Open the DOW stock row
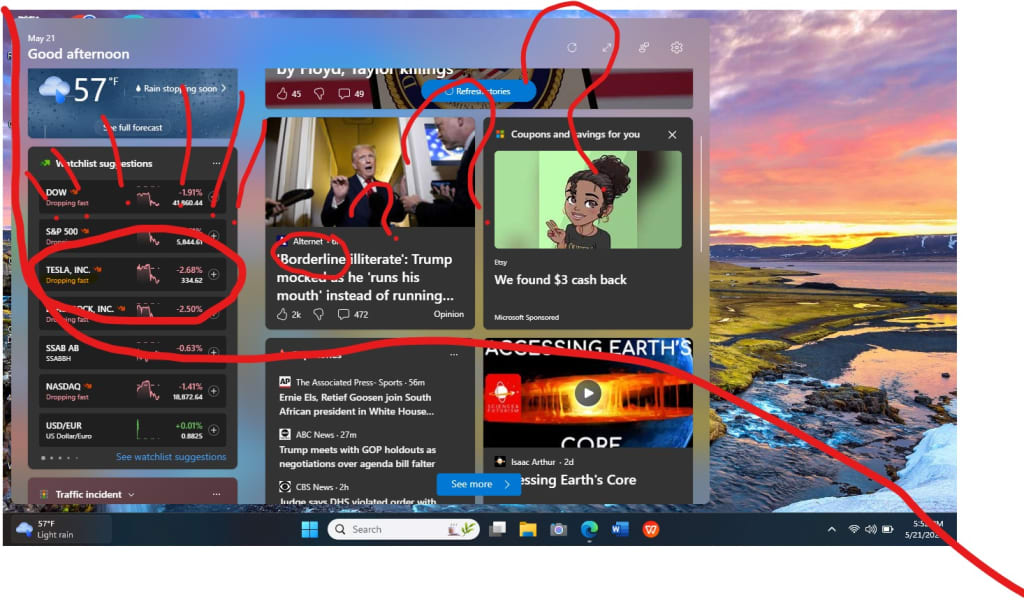Viewport: 1024px width, 613px height. pyautogui.click(x=132, y=196)
